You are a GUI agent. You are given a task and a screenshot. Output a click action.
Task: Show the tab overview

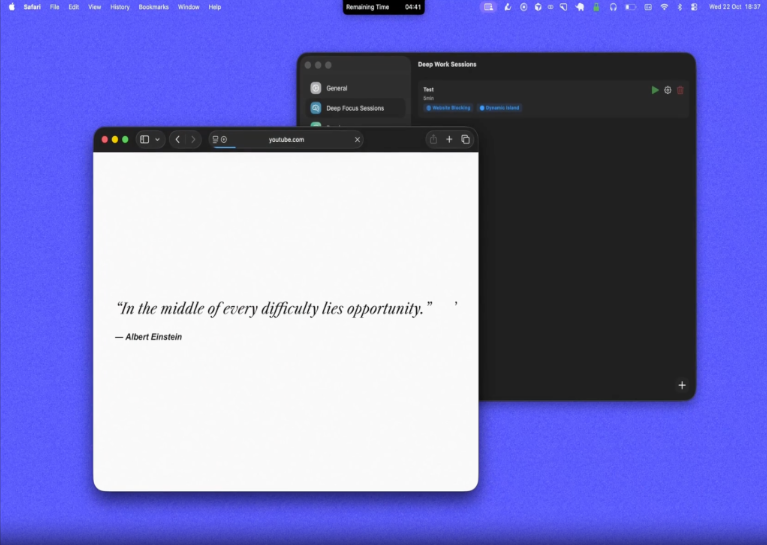pyautogui.click(x=465, y=140)
